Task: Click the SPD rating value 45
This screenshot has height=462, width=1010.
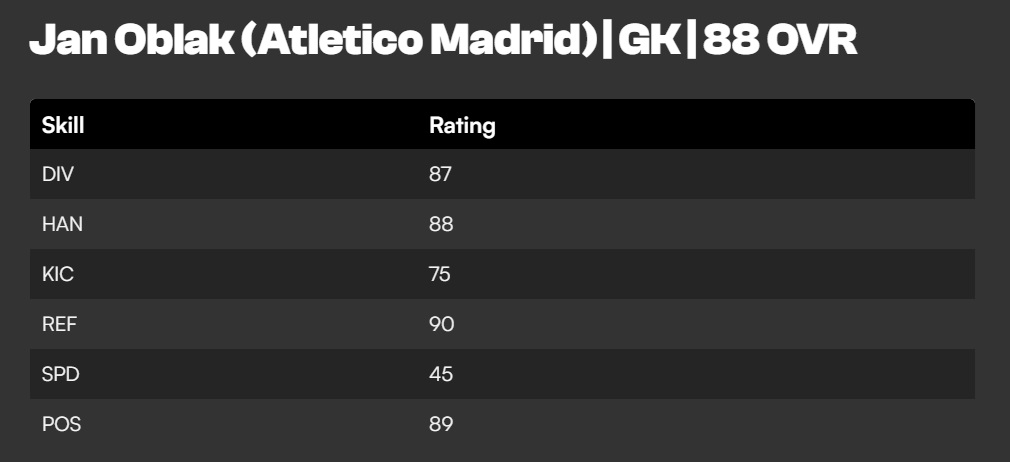Action: pyautogui.click(x=441, y=374)
